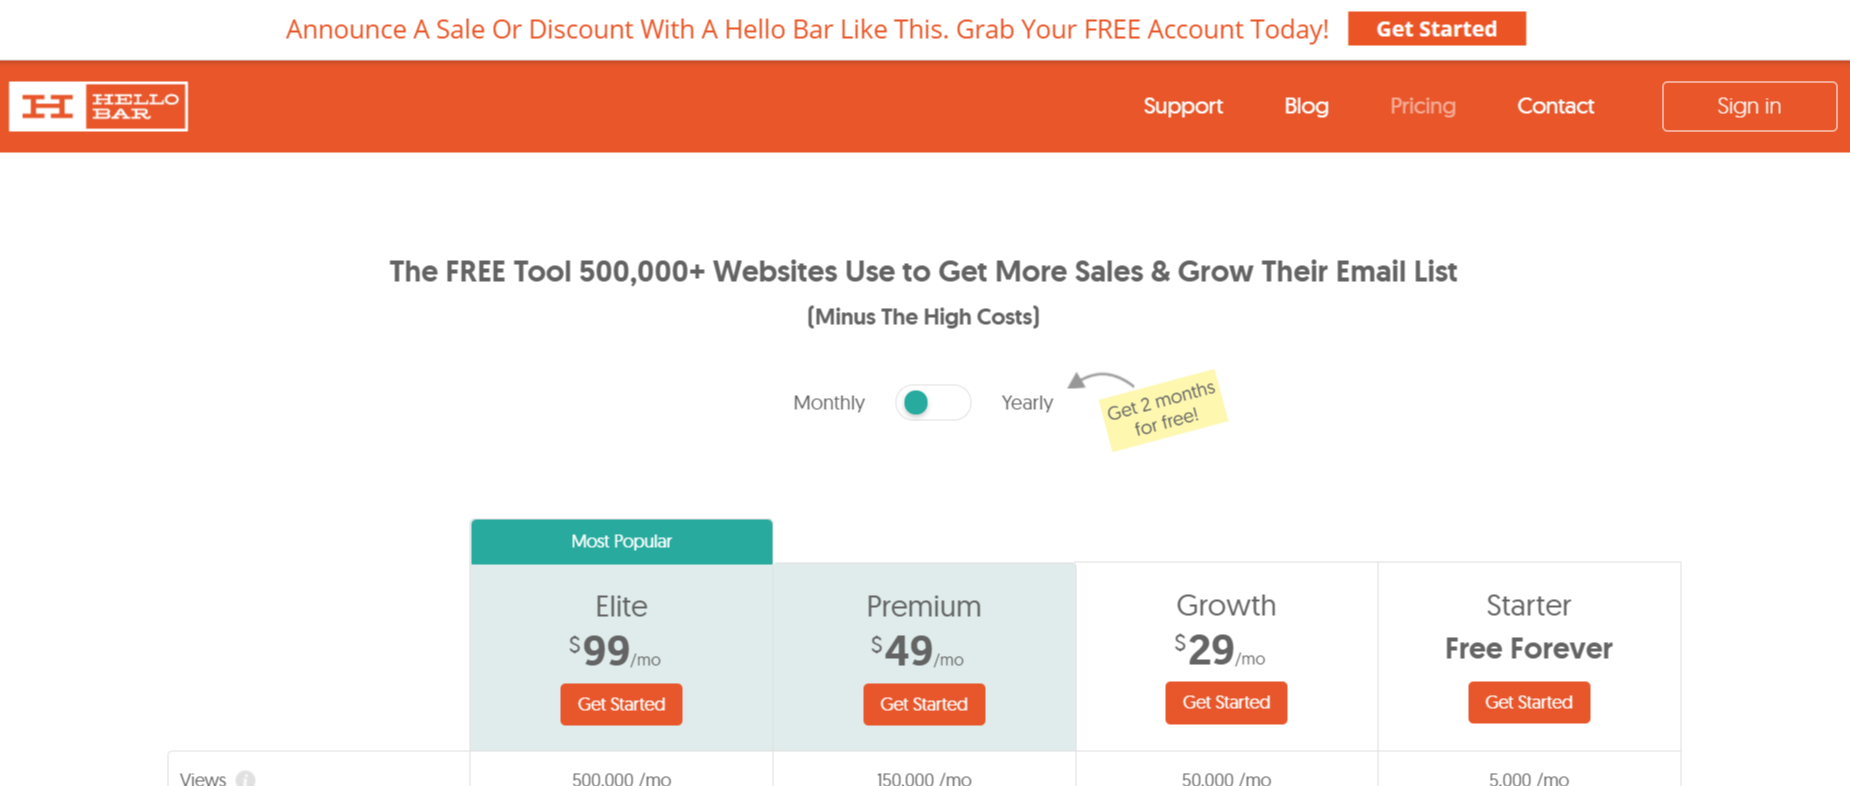1850x786 pixels.
Task: Click the Hello Bar logo
Action: click(98, 106)
